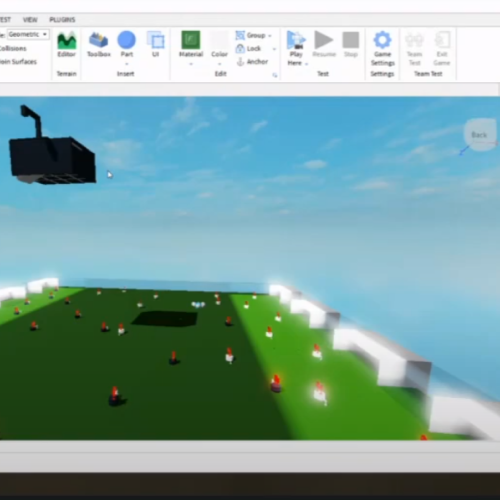Viewport: 500px width, 500px height.
Task: Toggle the Join Surfaces option
Action: (18, 62)
